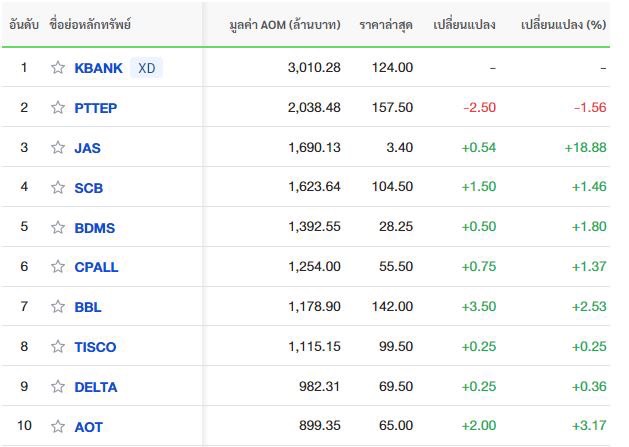Mark SCB as favorite via its star icon
Image resolution: width=629 pixels, height=447 pixels.
point(58,188)
